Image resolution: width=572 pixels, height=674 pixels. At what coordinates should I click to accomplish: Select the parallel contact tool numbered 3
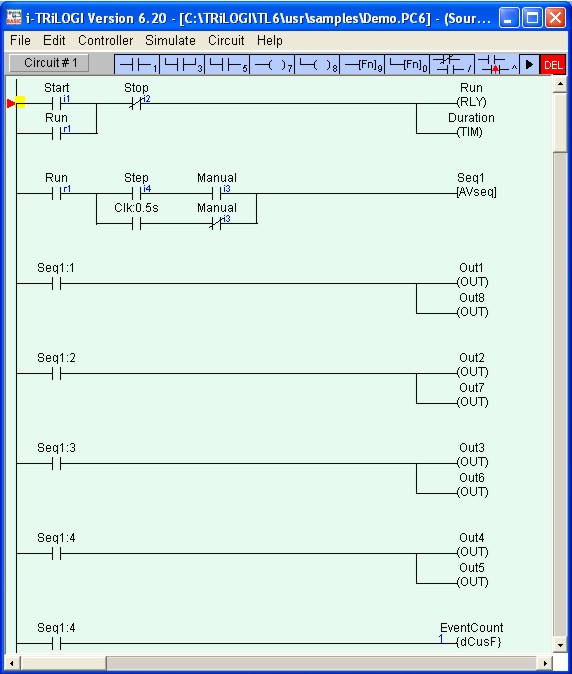182,65
